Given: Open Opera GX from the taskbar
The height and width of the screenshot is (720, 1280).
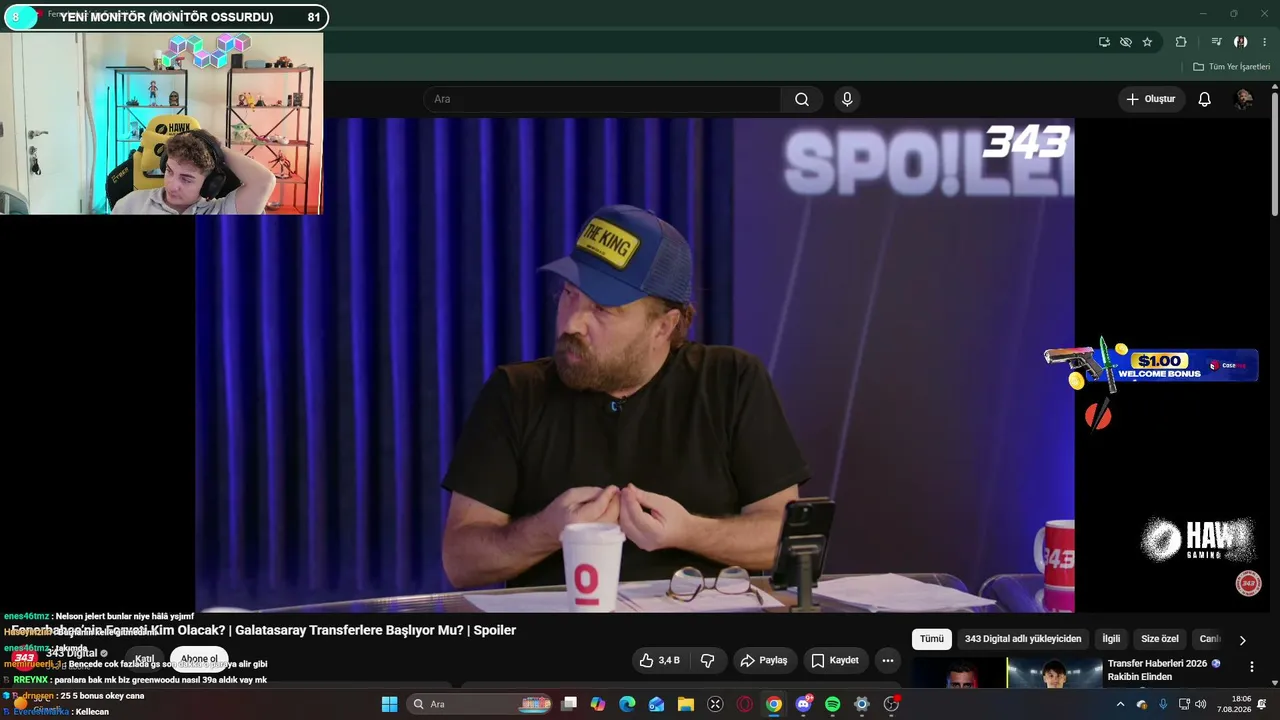Looking at the screenshot, I should pos(744,704).
